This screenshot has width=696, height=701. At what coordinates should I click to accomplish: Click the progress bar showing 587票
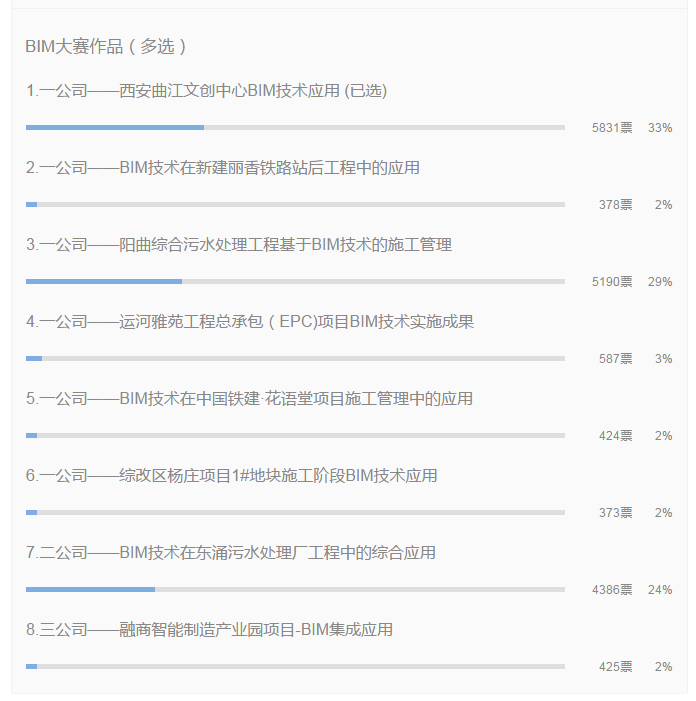pos(295,359)
